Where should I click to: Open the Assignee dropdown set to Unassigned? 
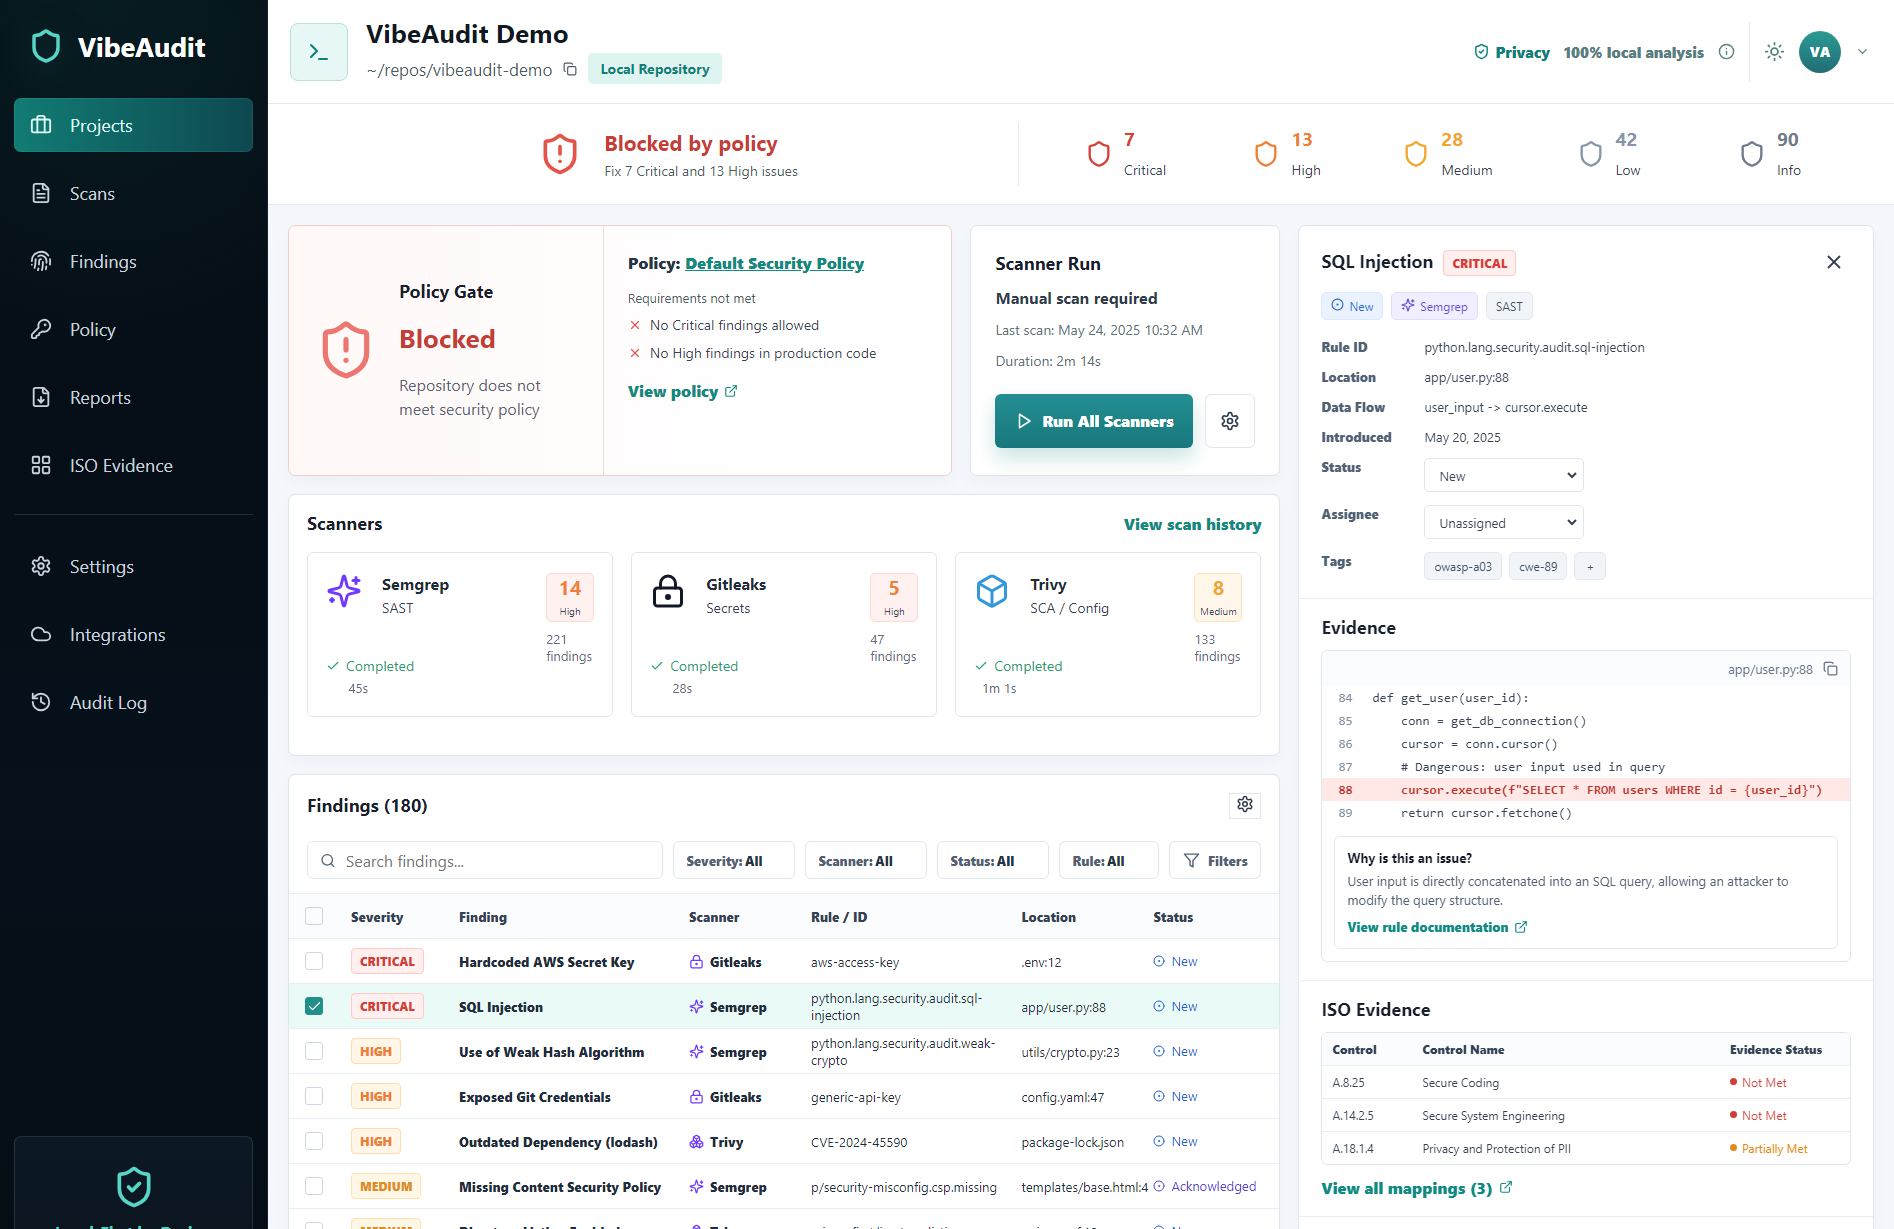pyautogui.click(x=1504, y=523)
